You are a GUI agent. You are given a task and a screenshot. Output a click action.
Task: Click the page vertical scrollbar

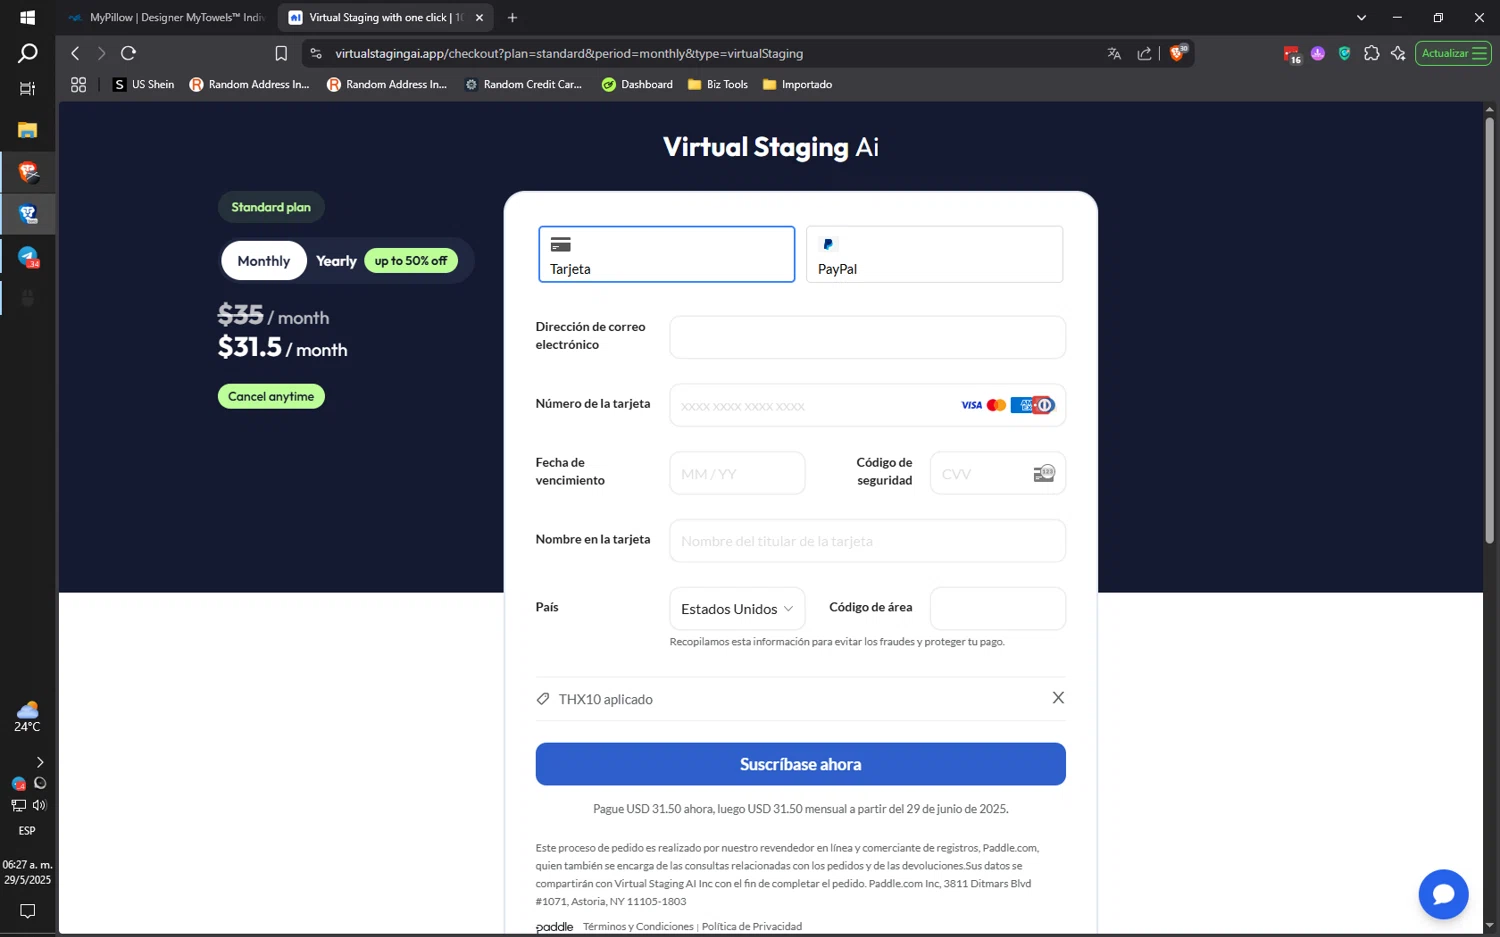coord(1489,330)
